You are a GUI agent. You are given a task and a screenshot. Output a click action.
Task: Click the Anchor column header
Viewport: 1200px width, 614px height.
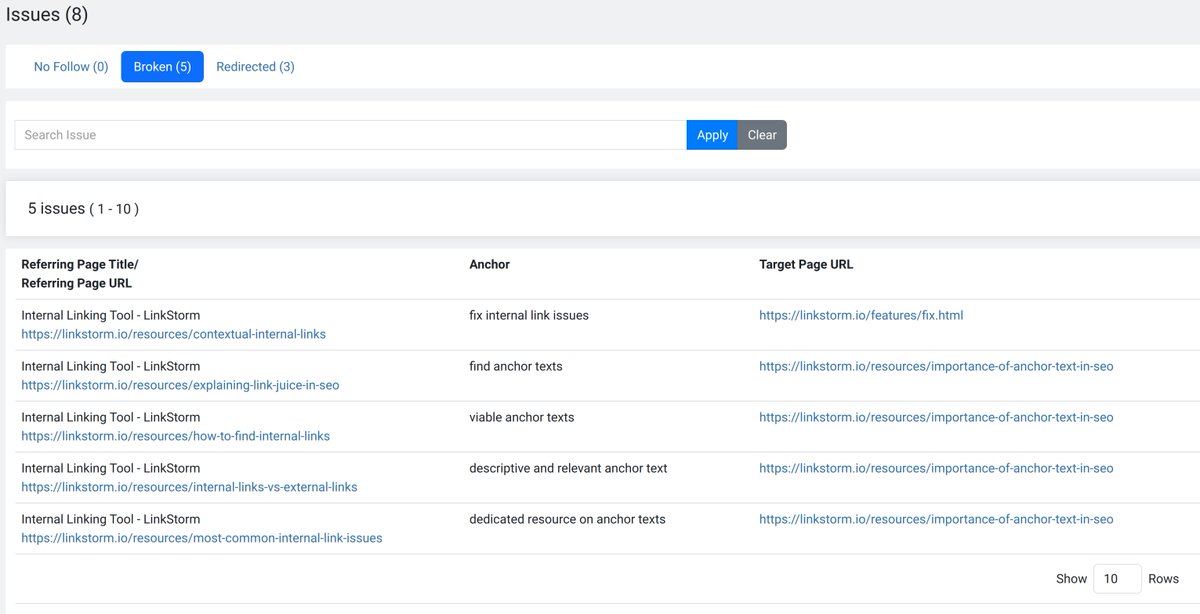click(489, 264)
